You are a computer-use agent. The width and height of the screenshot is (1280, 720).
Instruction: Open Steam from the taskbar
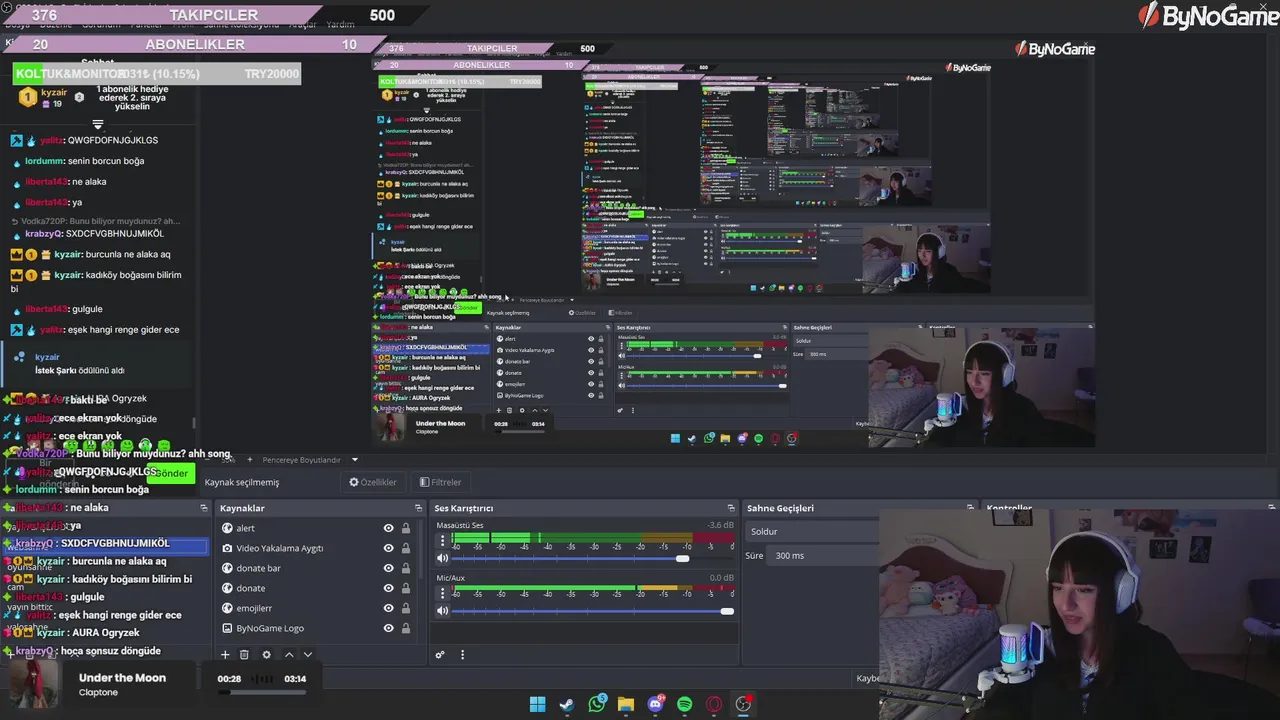[x=567, y=704]
